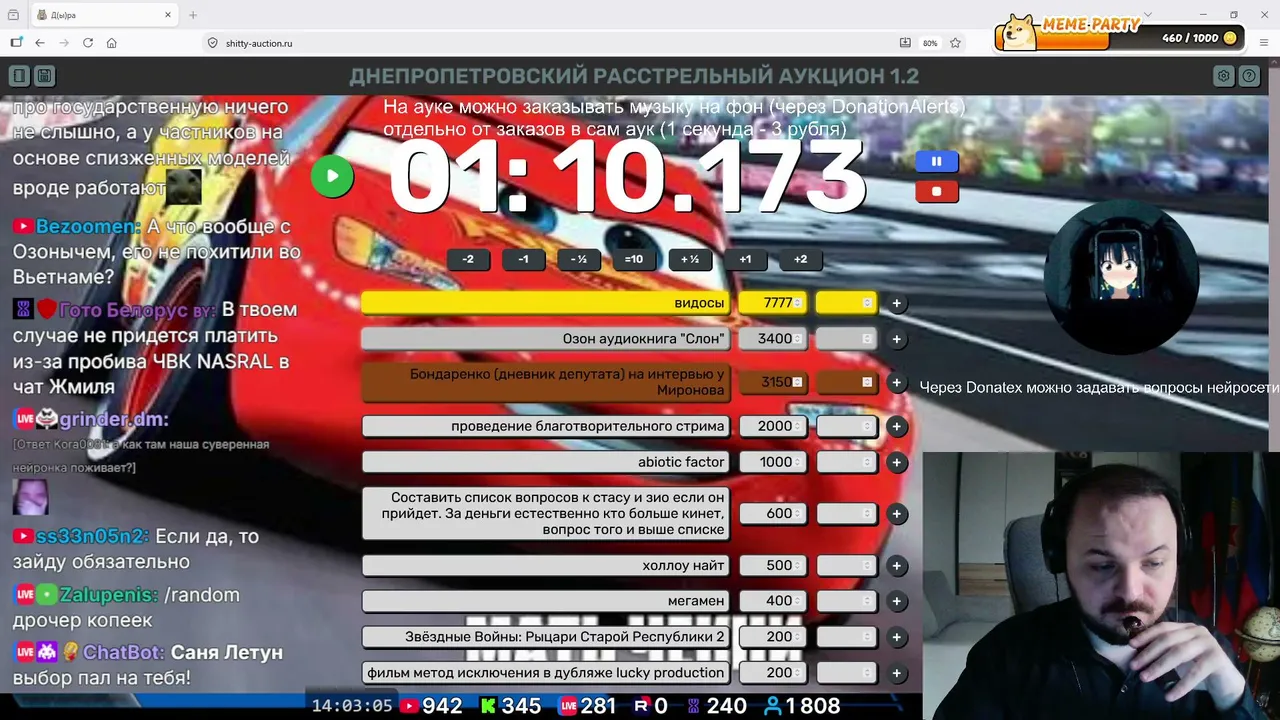
Task: Select the Д(ы)ра browser tab
Action: [x=105, y=15]
